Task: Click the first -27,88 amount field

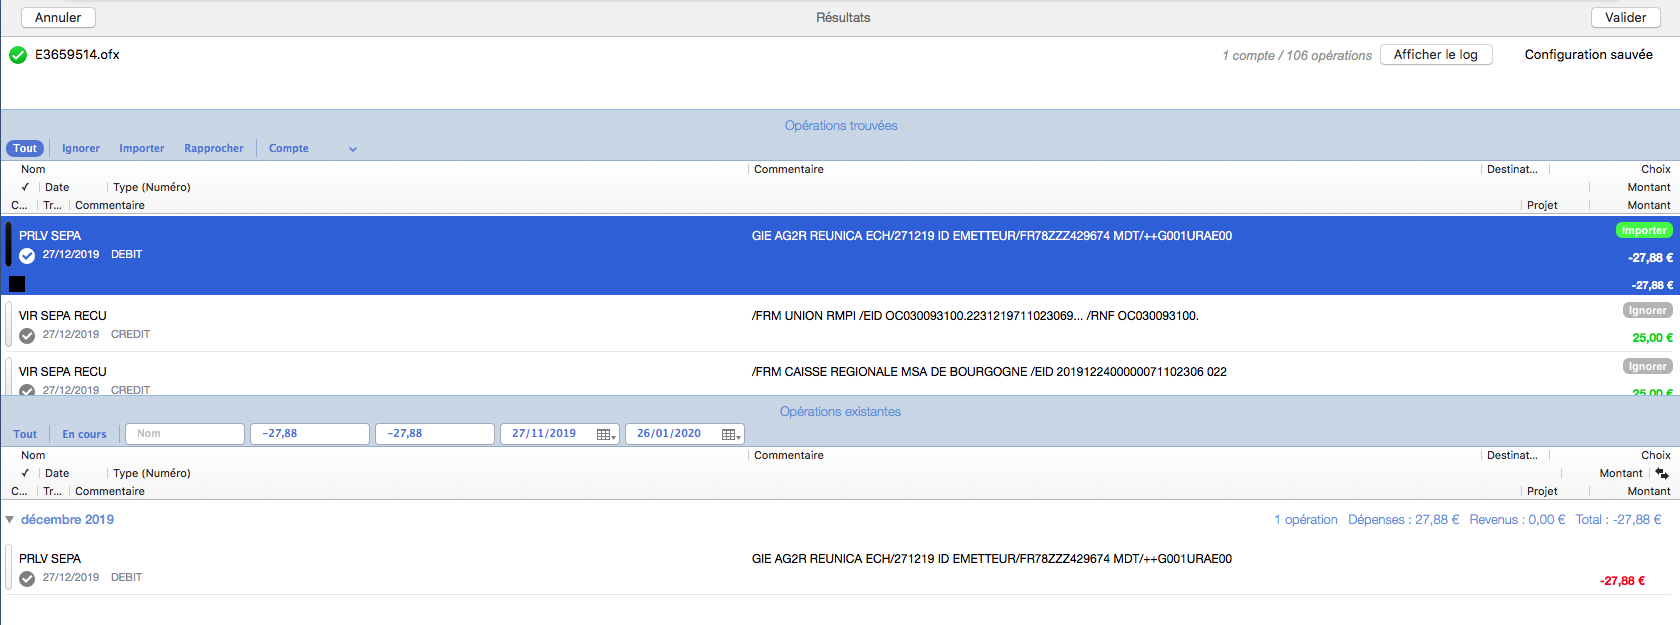Action: (310, 434)
